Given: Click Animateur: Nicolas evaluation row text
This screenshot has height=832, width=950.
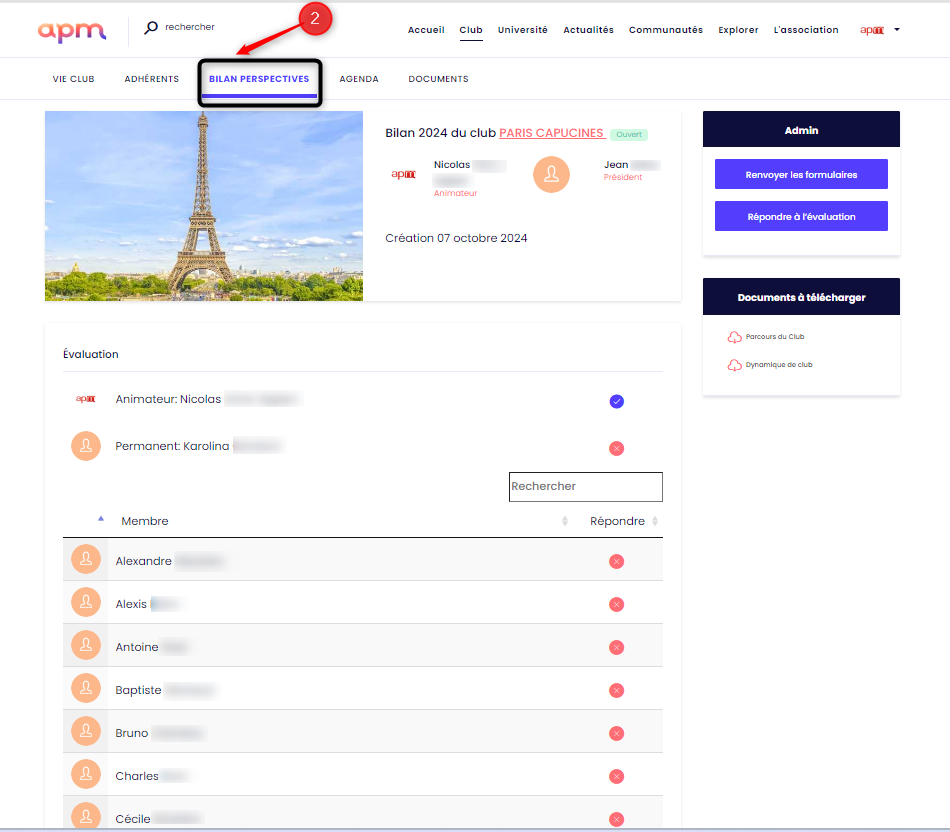Looking at the screenshot, I should (x=168, y=399).
